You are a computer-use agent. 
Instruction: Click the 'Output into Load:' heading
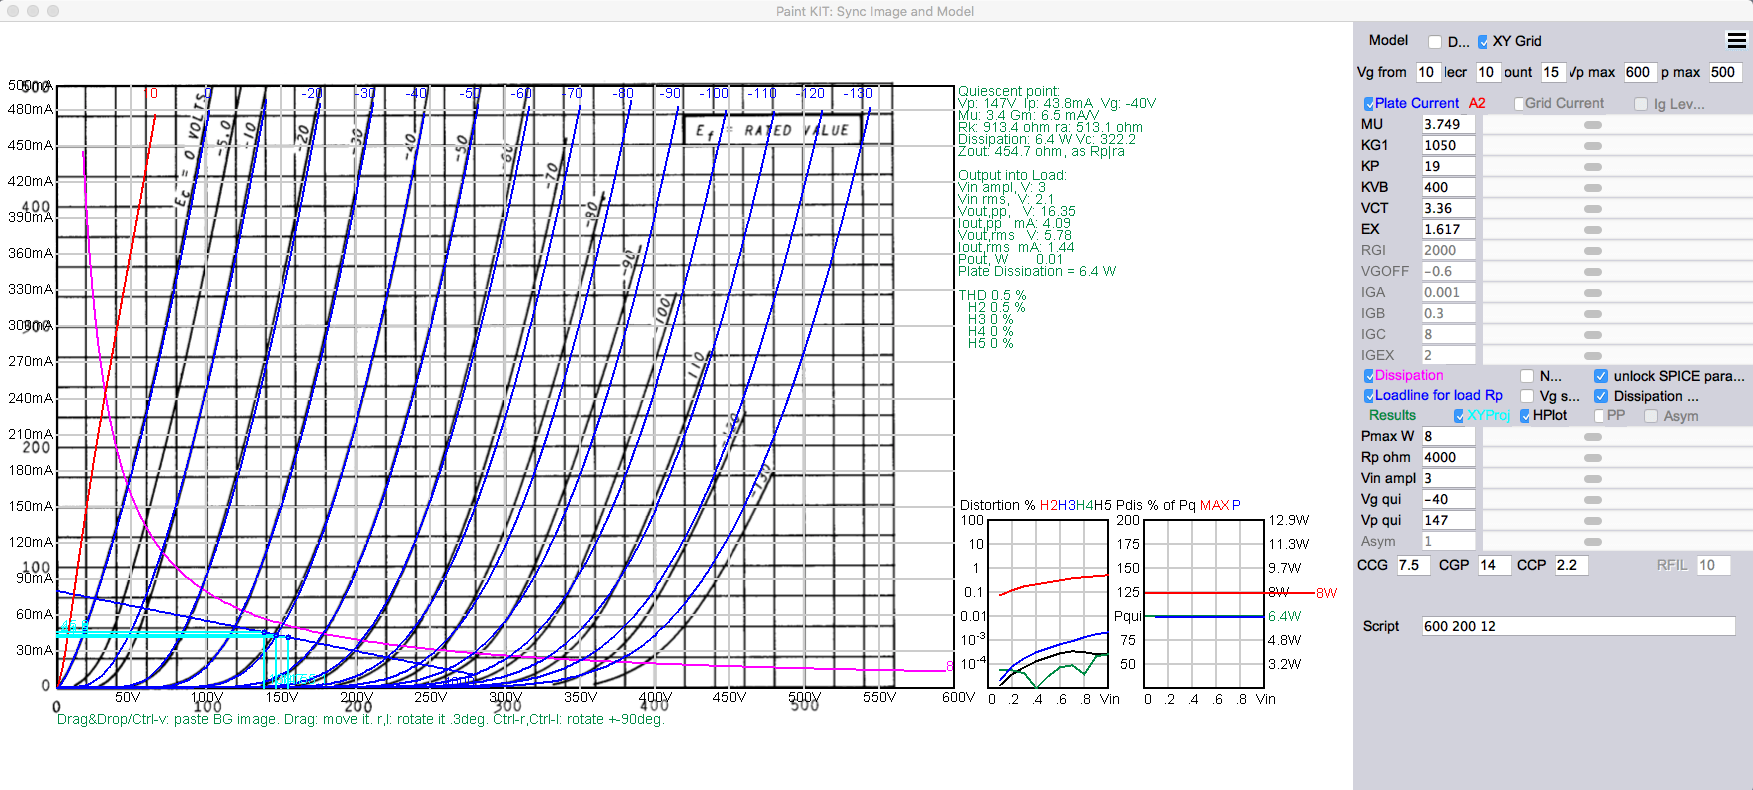click(1012, 175)
